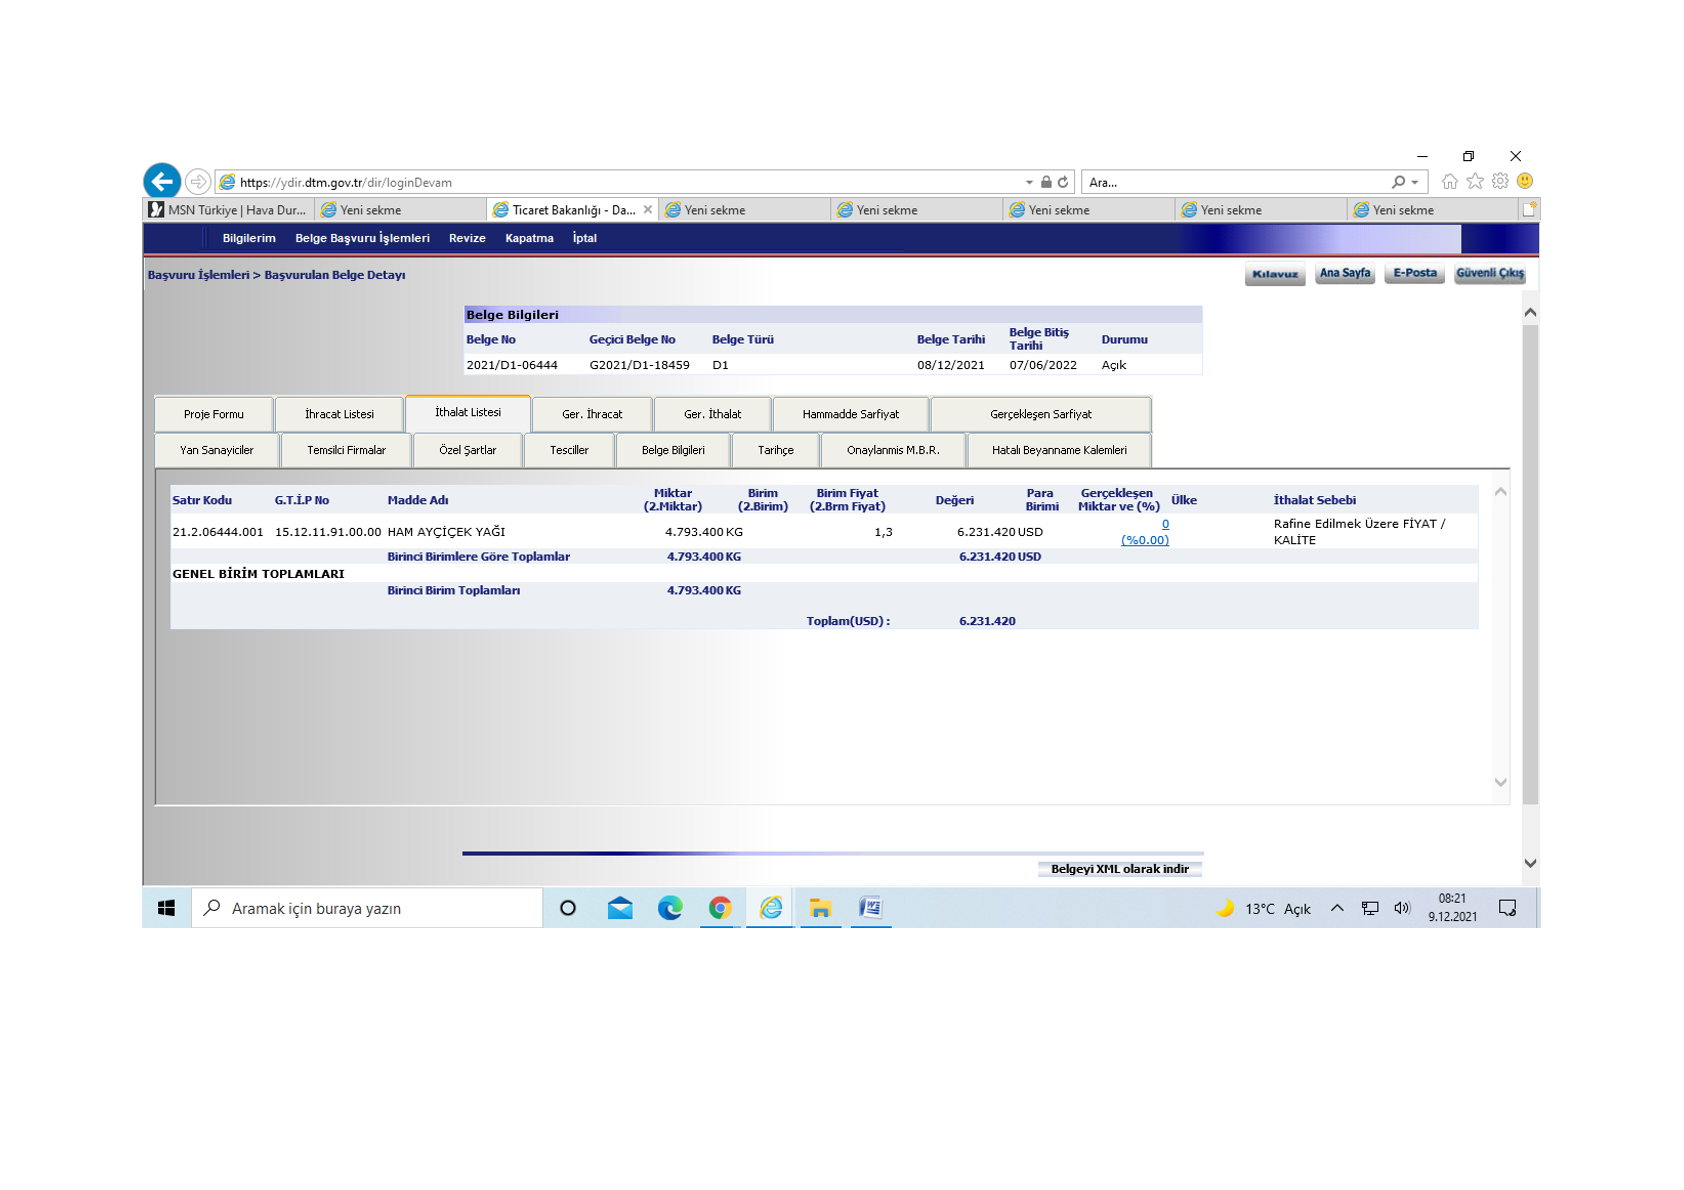Image resolution: width=1684 pixels, height=1190 pixels.
Task: Open the Ger. İthalat tab
Action: (712, 414)
